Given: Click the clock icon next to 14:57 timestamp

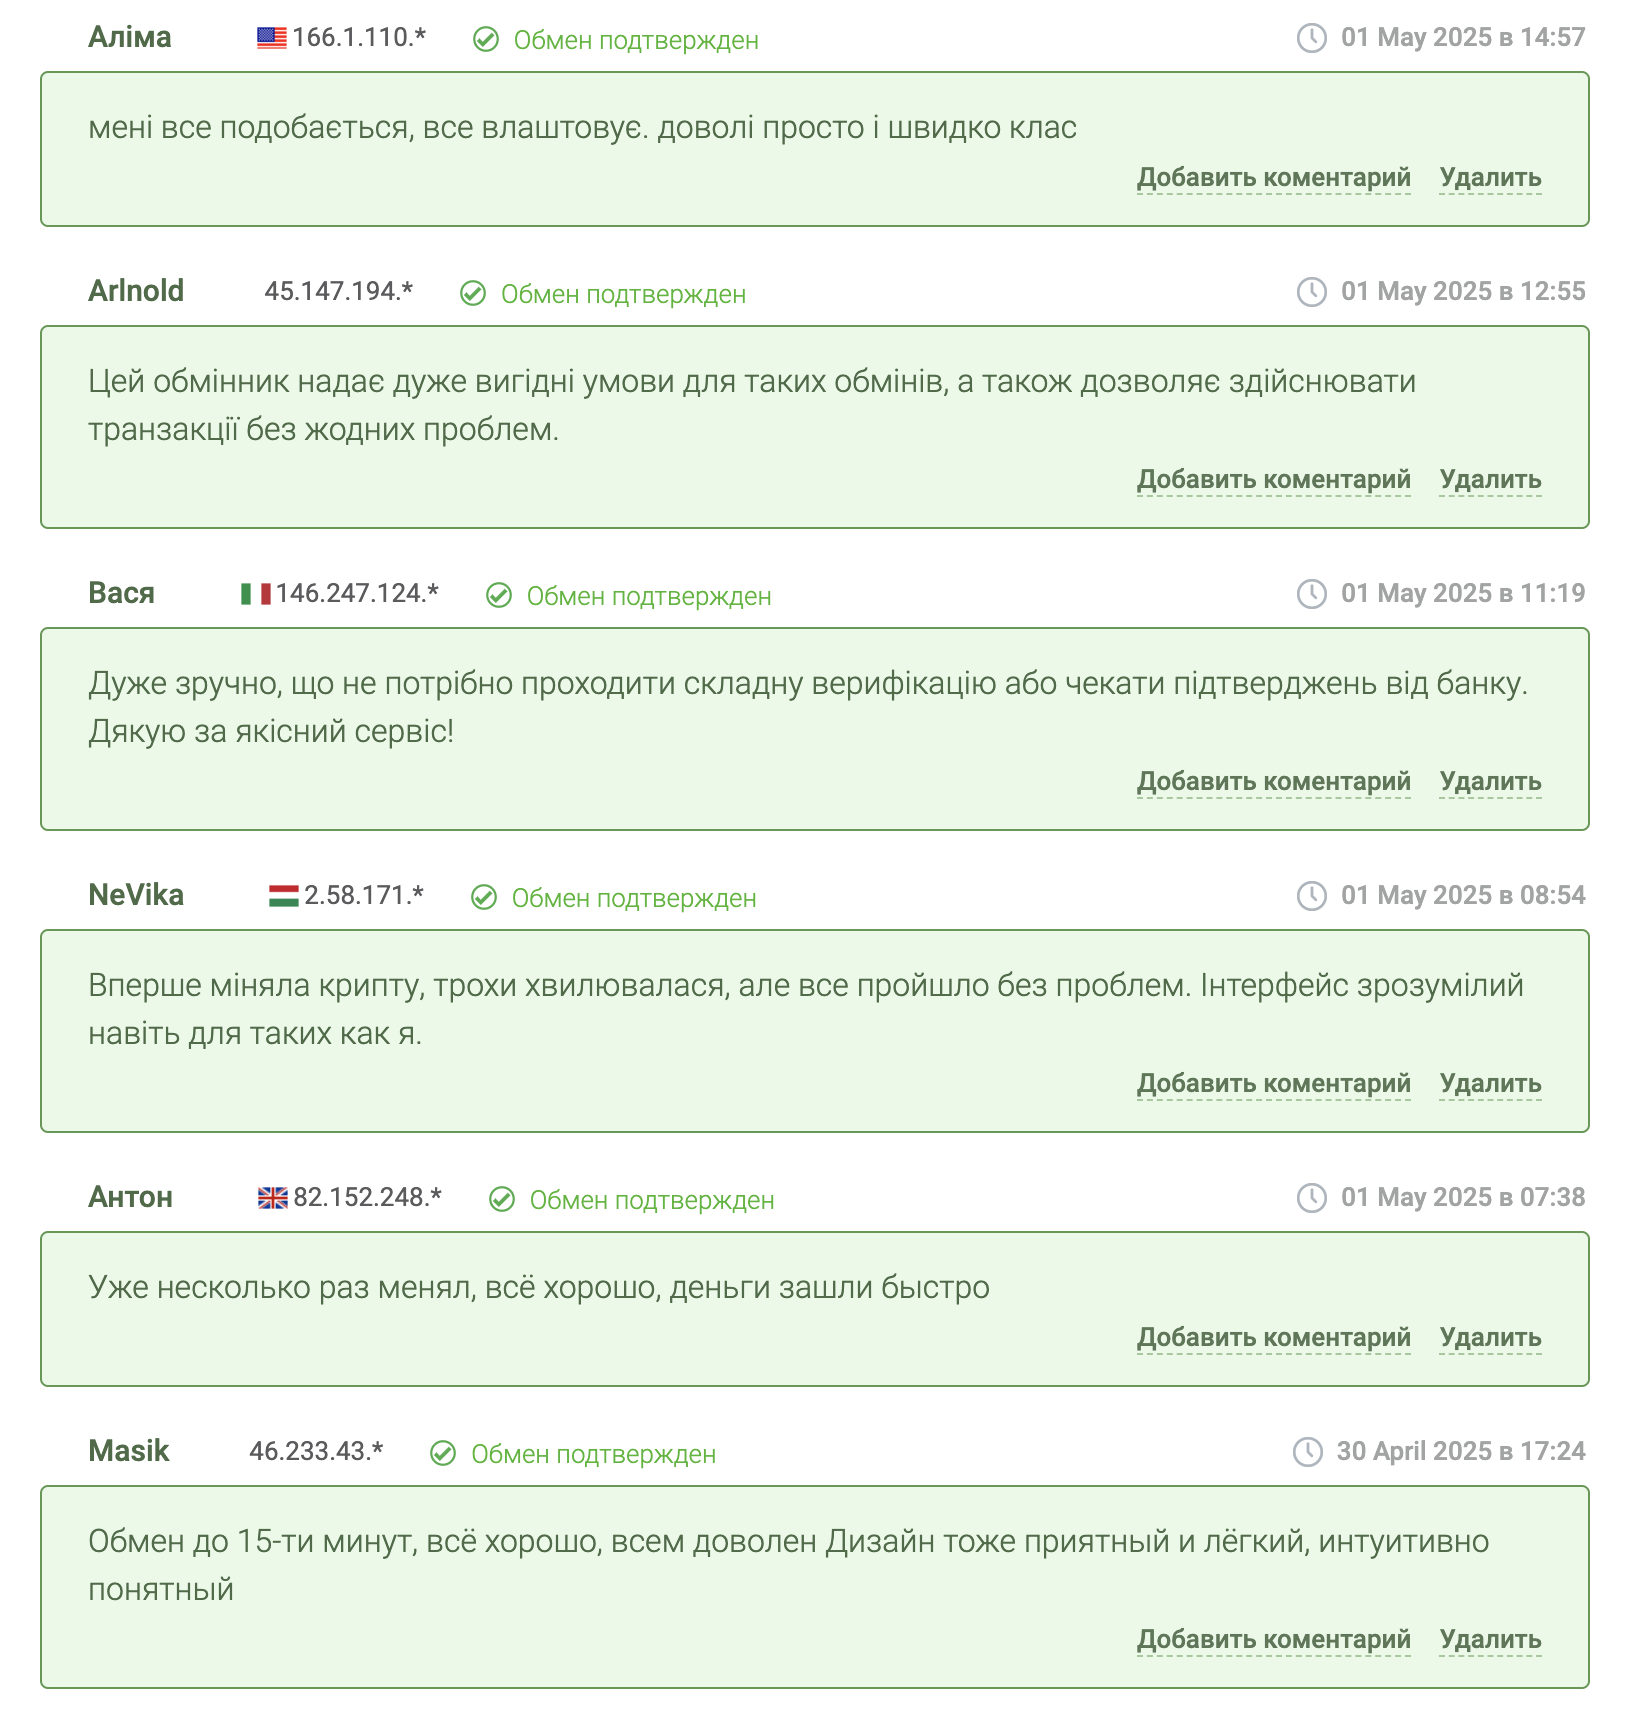Looking at the screenshot, I should (1311, 38).
